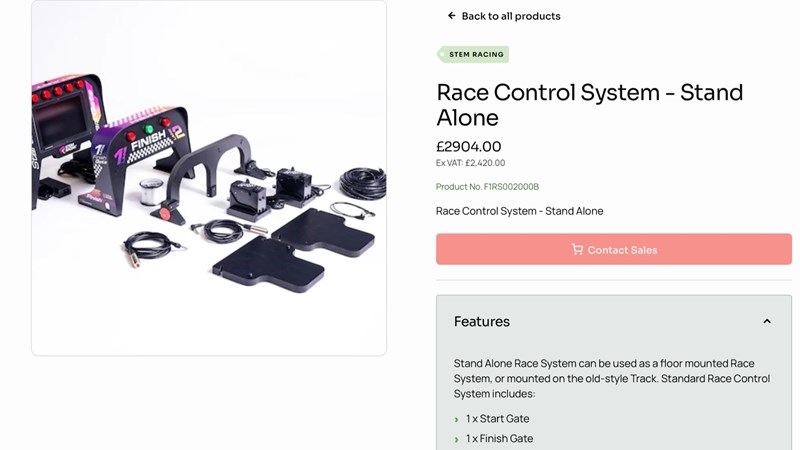
Task: Collapse the Features section using the chevron
Action: pos(767,321)
